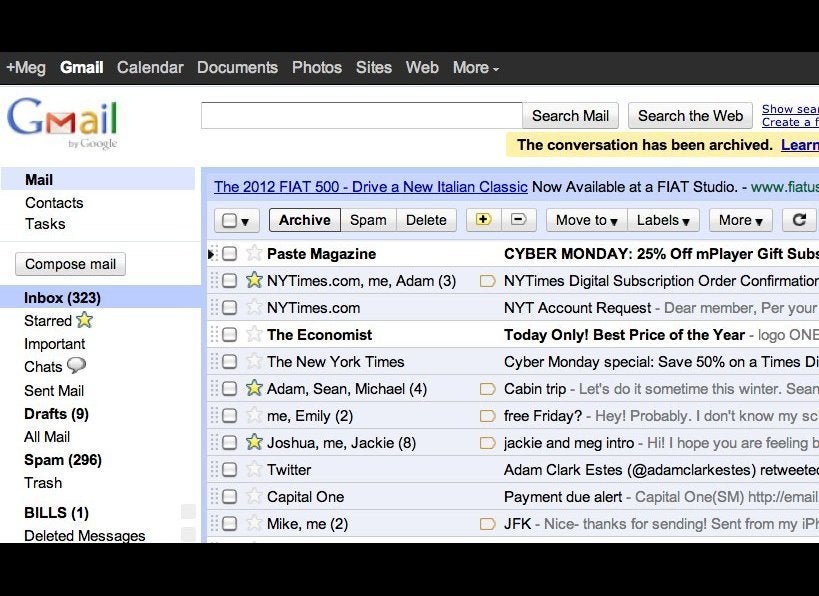Star the Mike, me JFK conversation
The height and width of the screenshot is (596, 819).
[254, 523]
